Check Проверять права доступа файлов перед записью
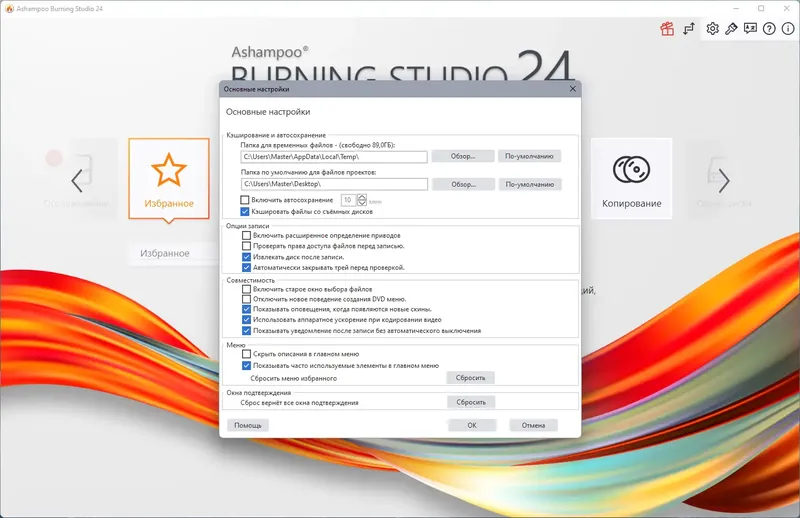Image resolution: width=800 pixels, height=518 pixels. click(246, 246)
